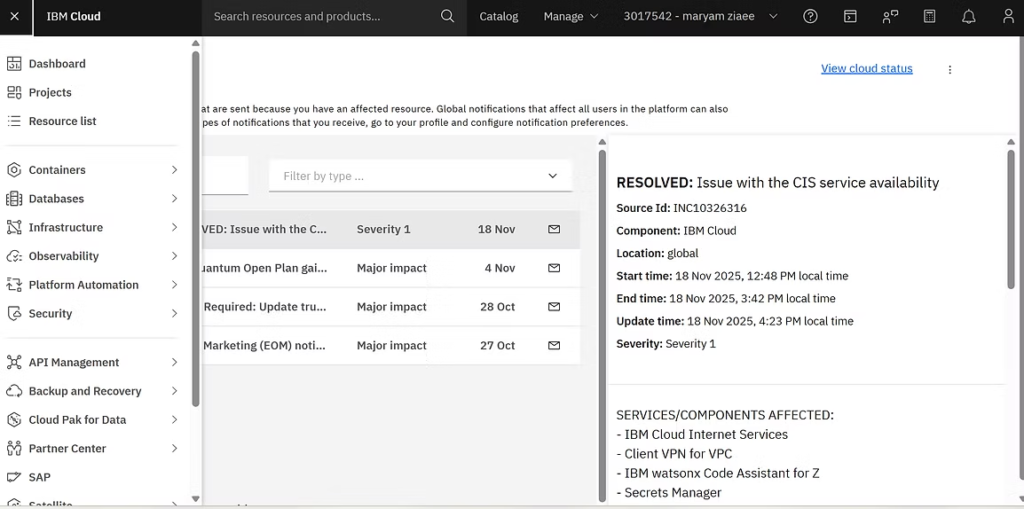Click the envelope icon on 28 Oct row

(554, 306)
